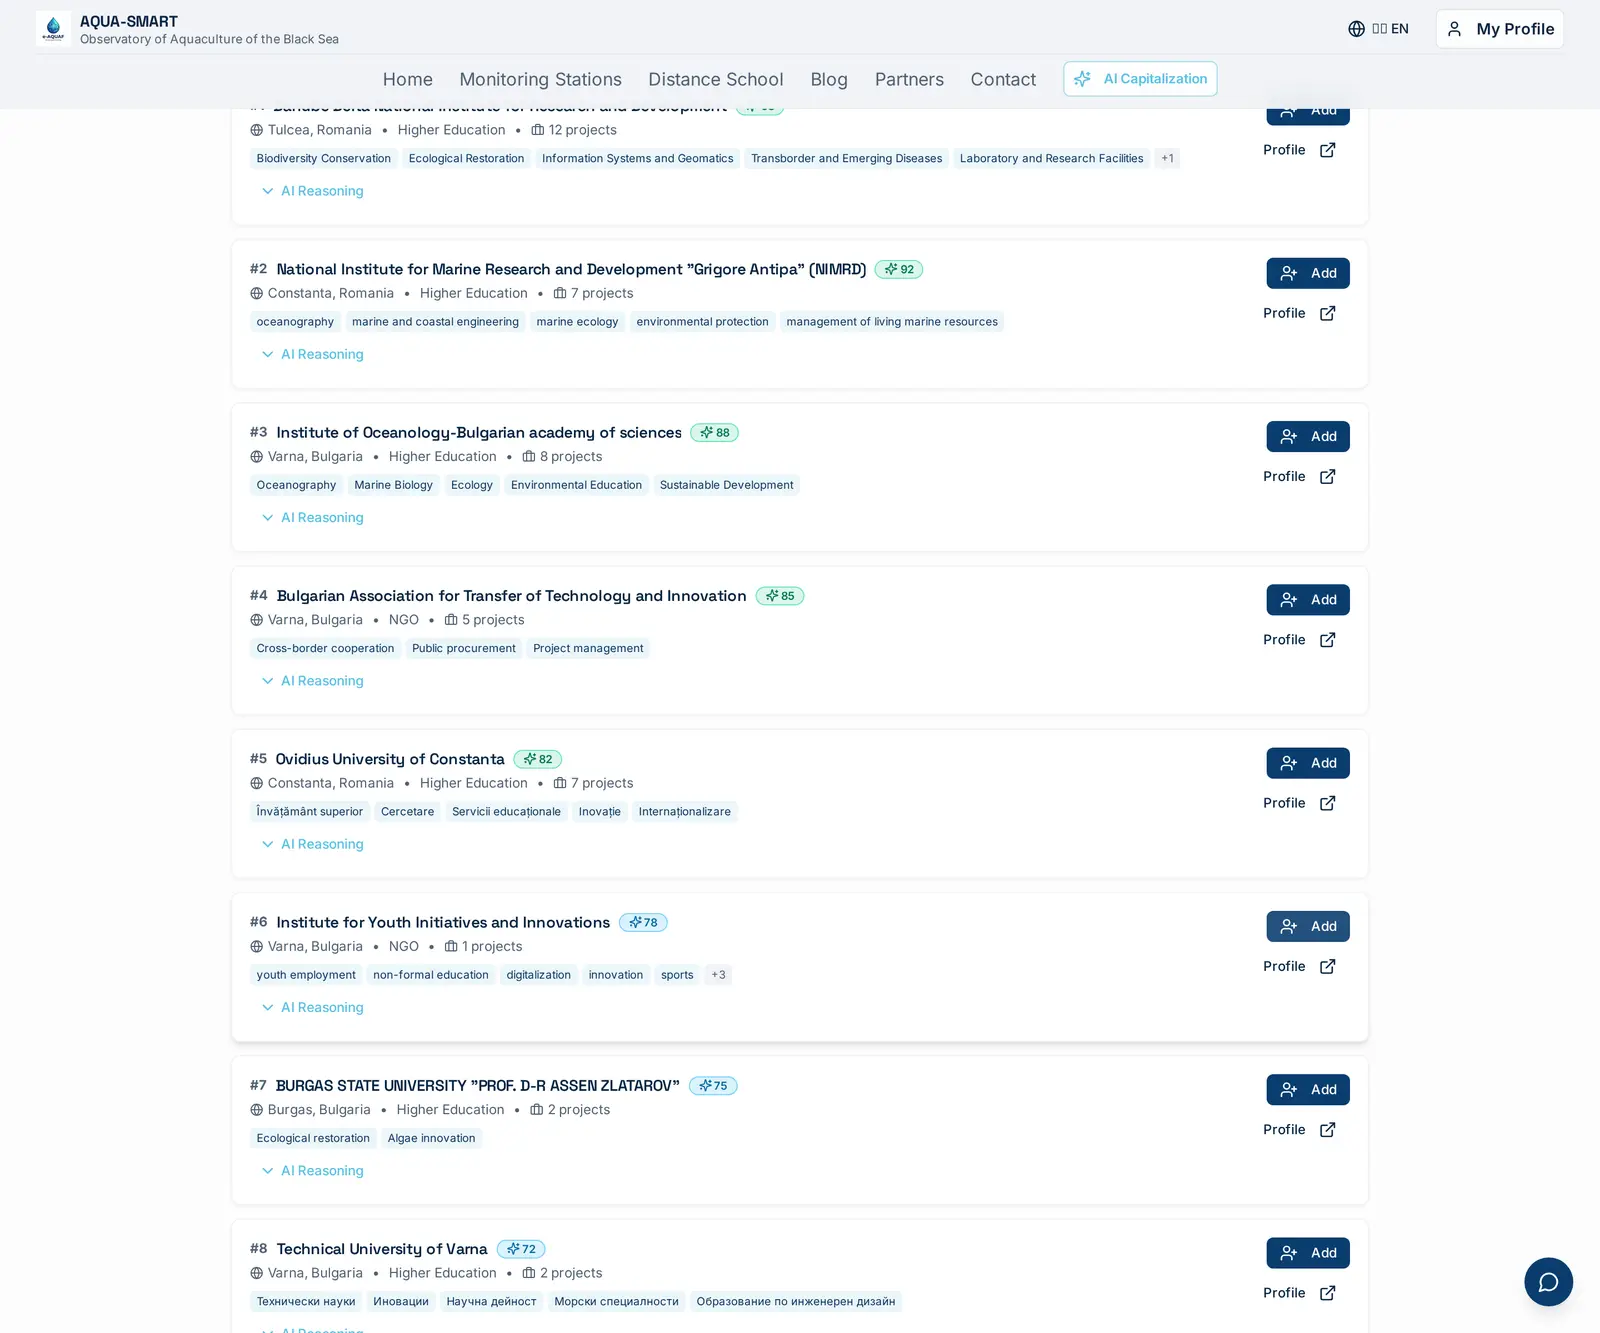Open external profile icon for Bulgarian Association
1600x1333 pixels.
1327,640
